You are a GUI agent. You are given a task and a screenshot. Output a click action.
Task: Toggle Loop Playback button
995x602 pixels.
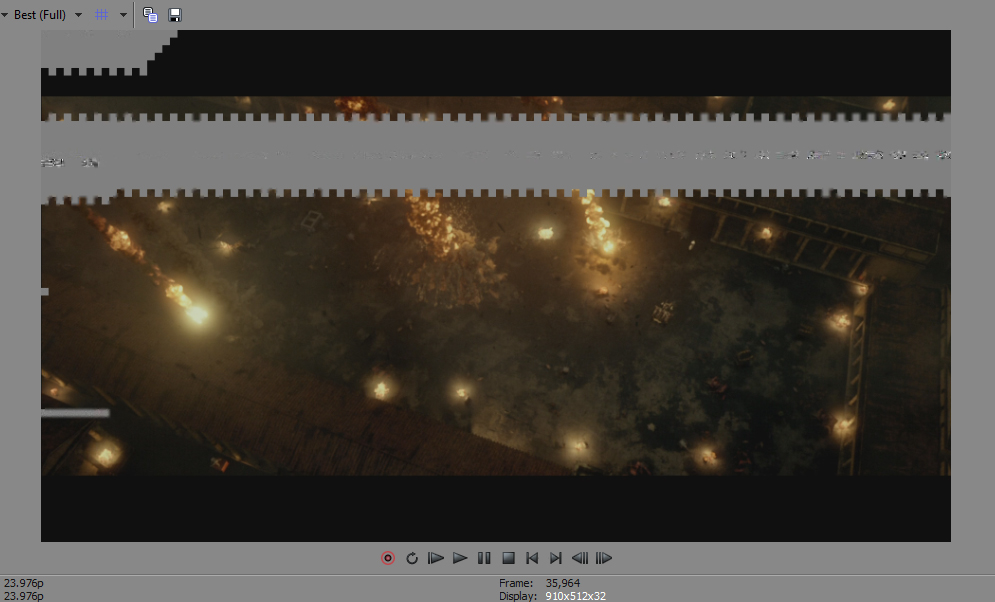[412, 558]
